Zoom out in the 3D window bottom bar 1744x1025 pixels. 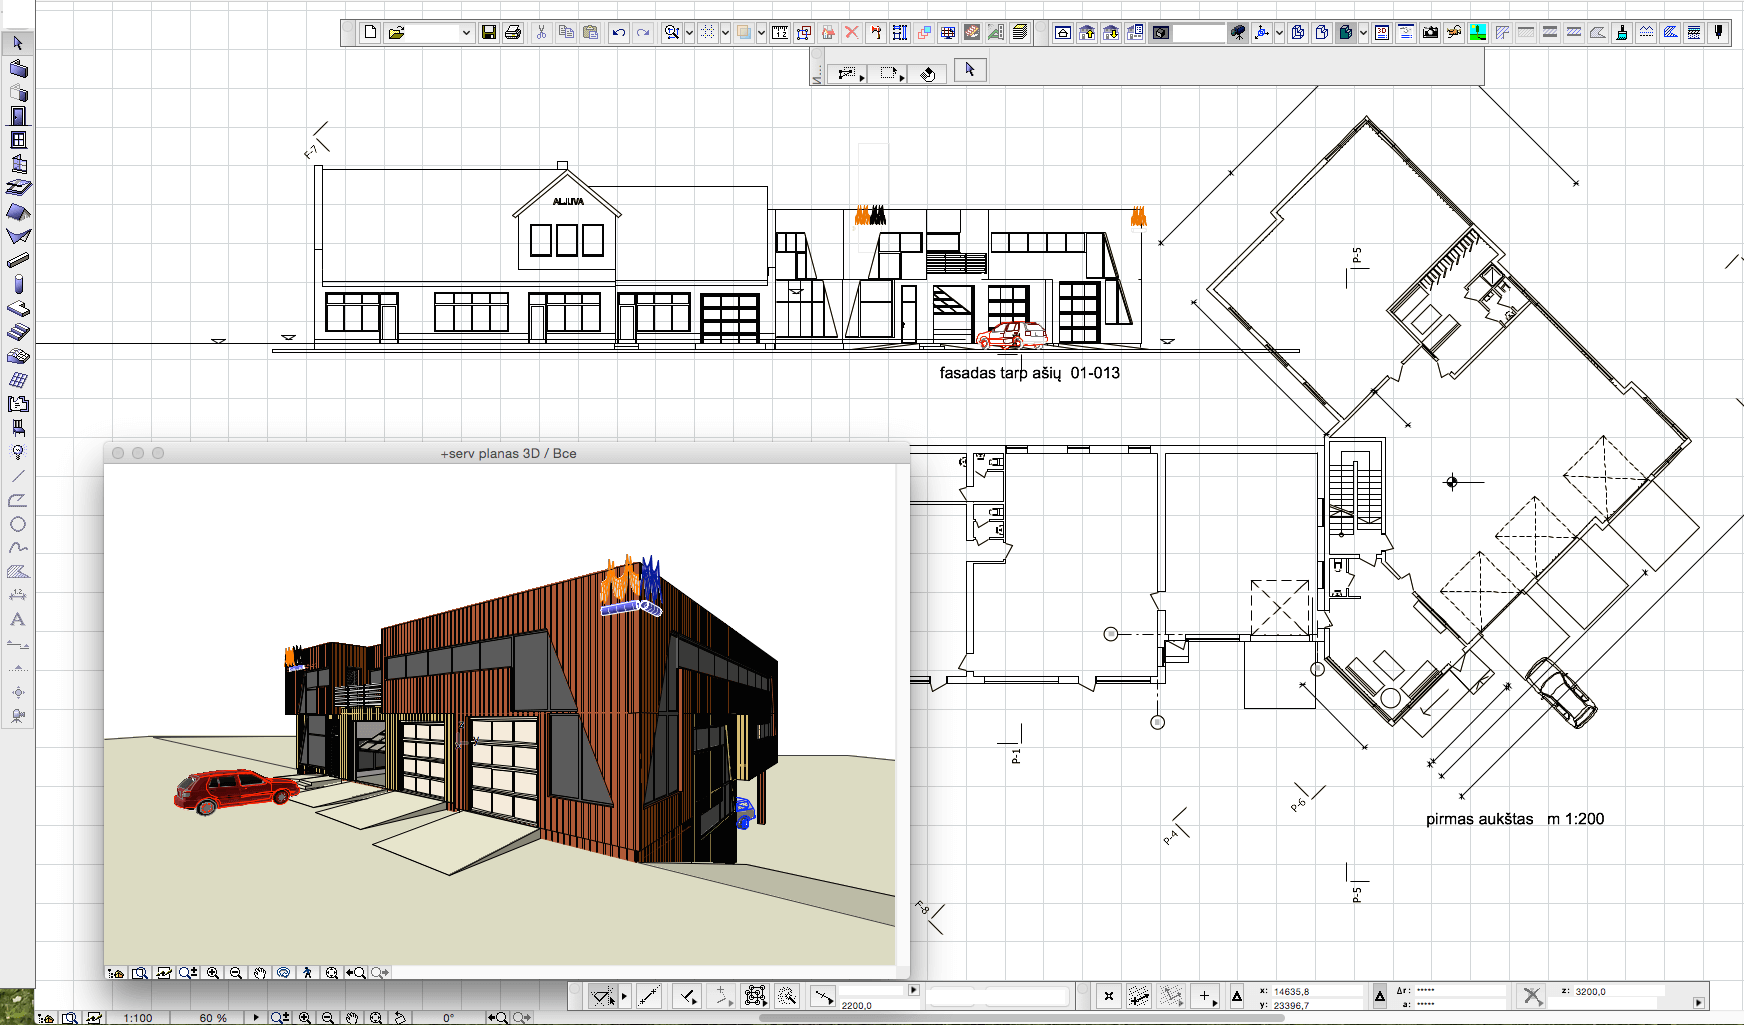coord(236,972)
